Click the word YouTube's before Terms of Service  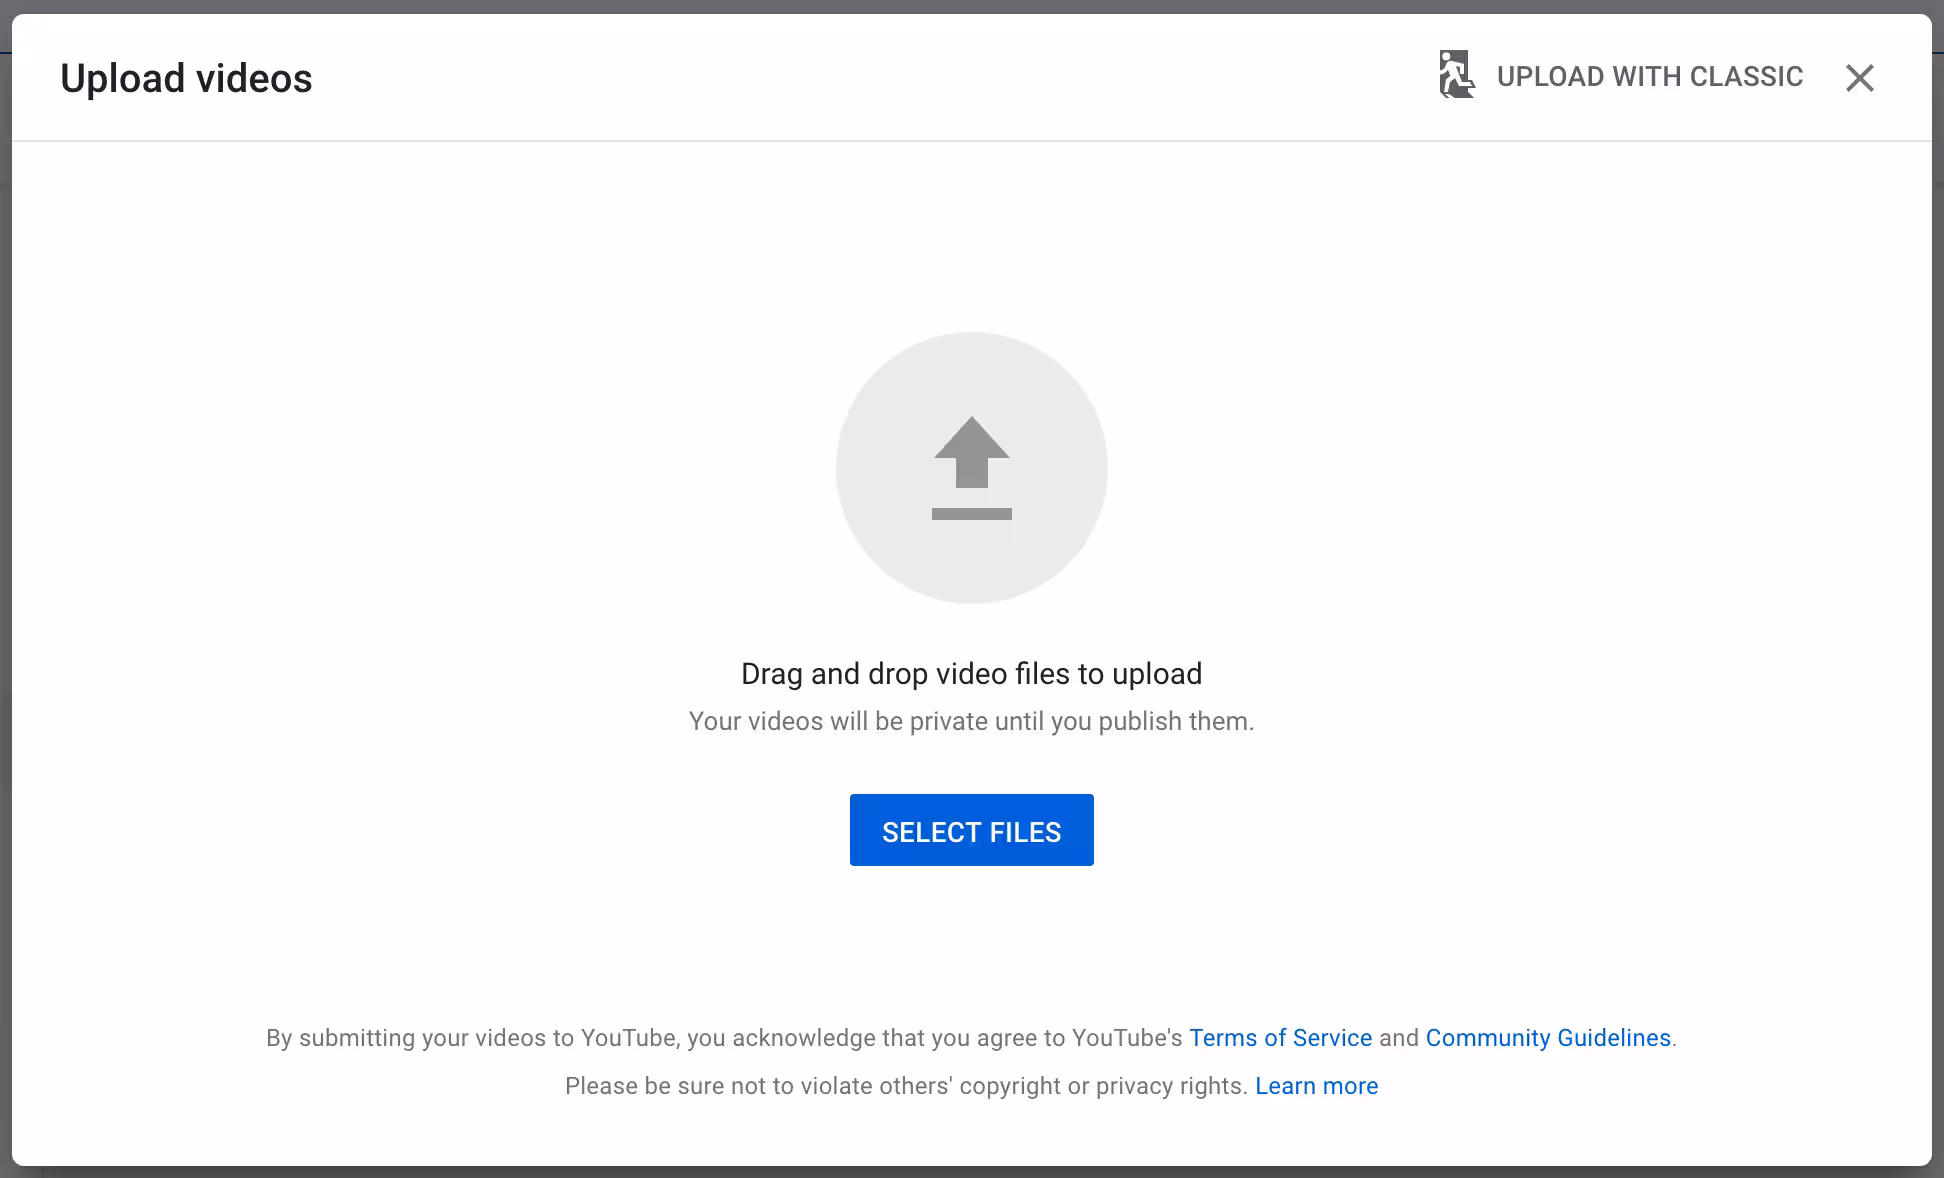(1127, 1038)
